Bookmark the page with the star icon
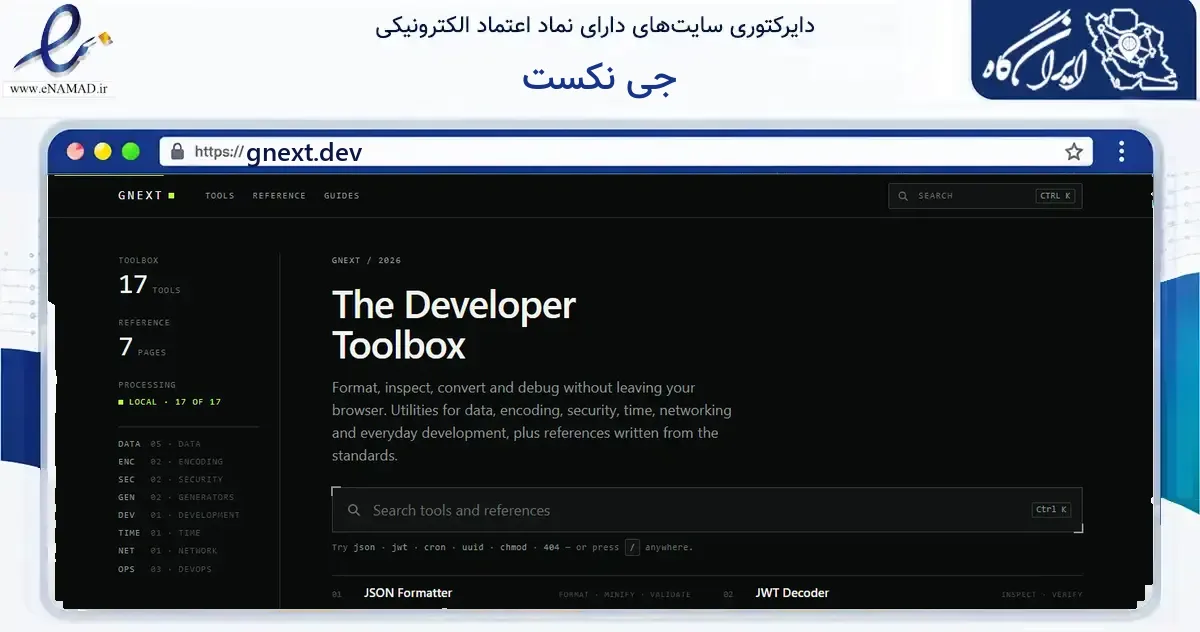This screenshot has width=1200, height=632. [x=1074, y=152]
